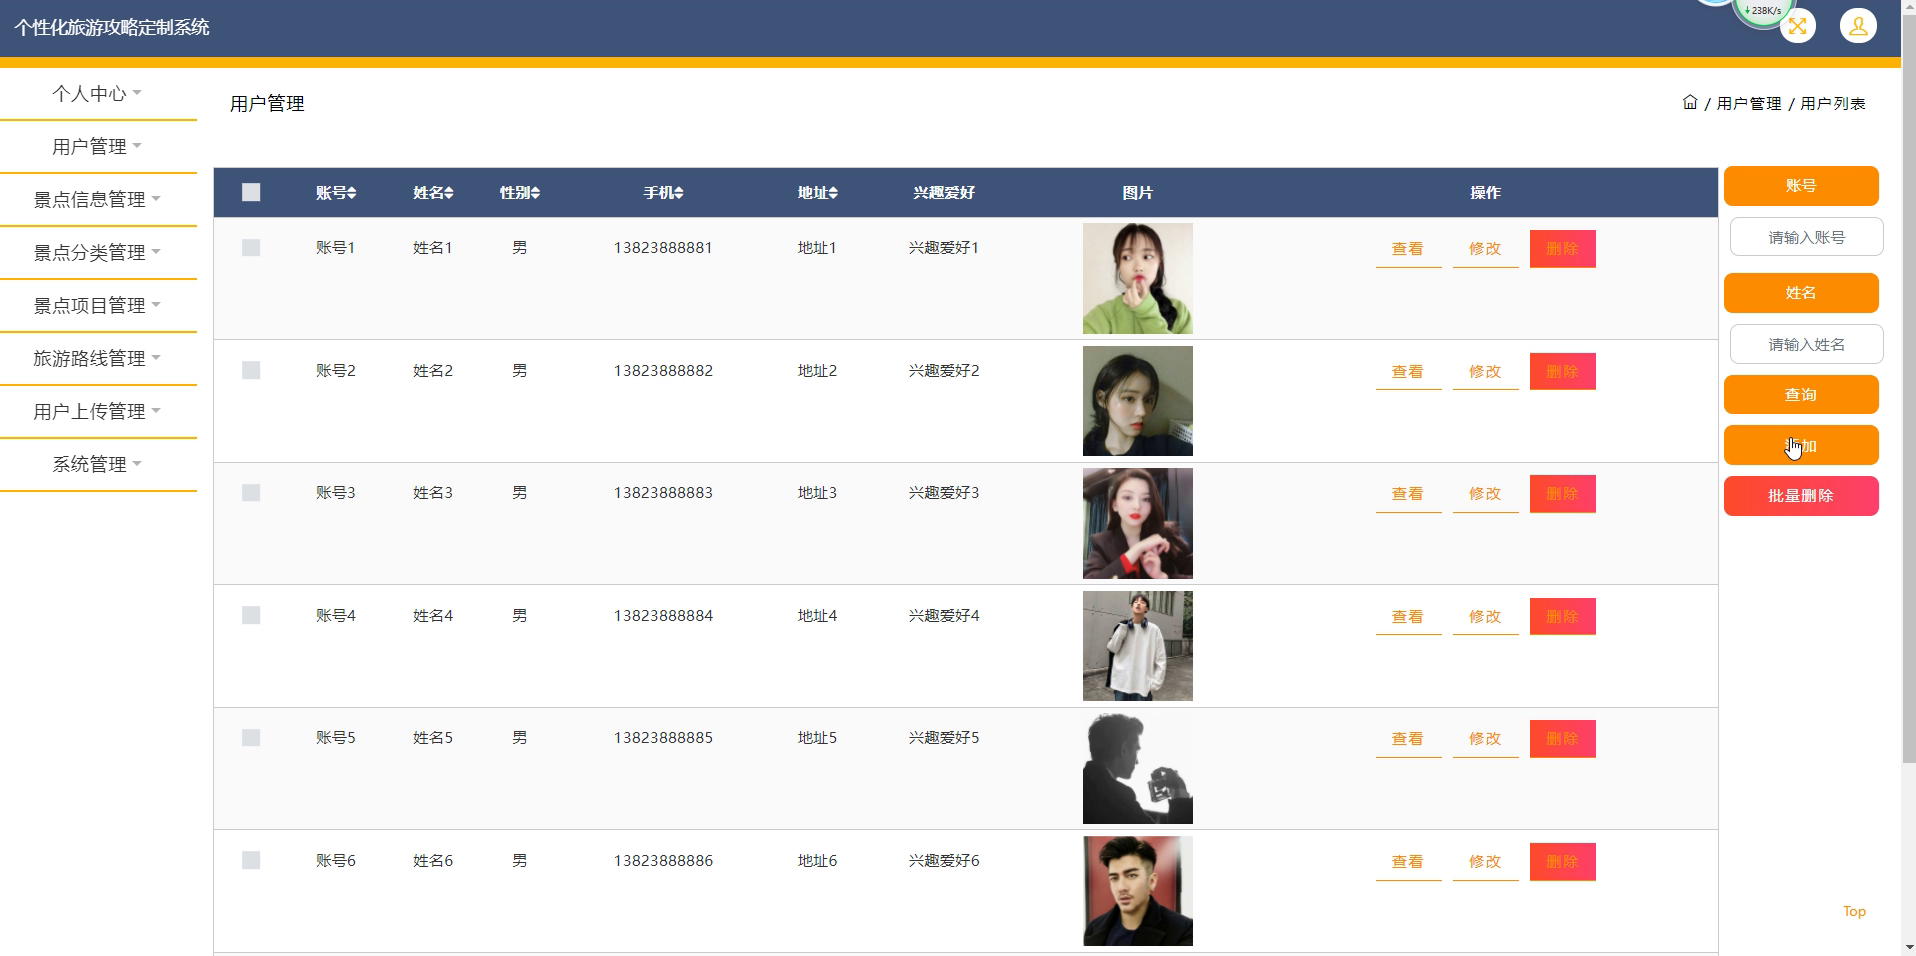Click the 查询 search button
1916x956 pixels.
click(x=1801, y=394)
